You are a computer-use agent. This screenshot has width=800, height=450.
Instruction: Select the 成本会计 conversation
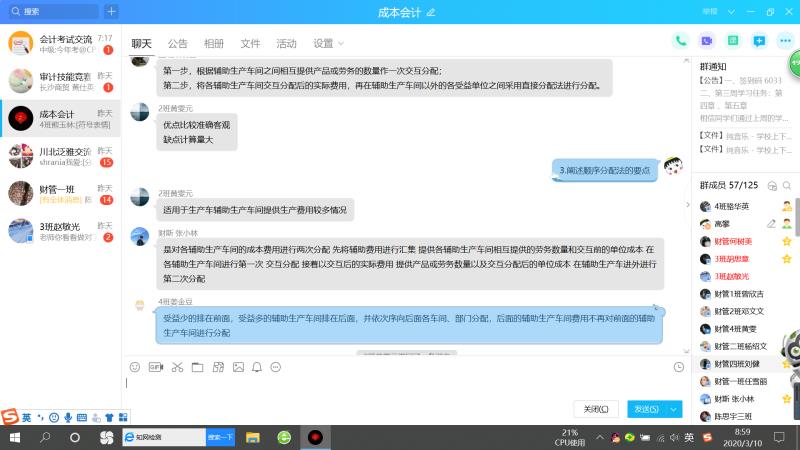pos(60,118)
